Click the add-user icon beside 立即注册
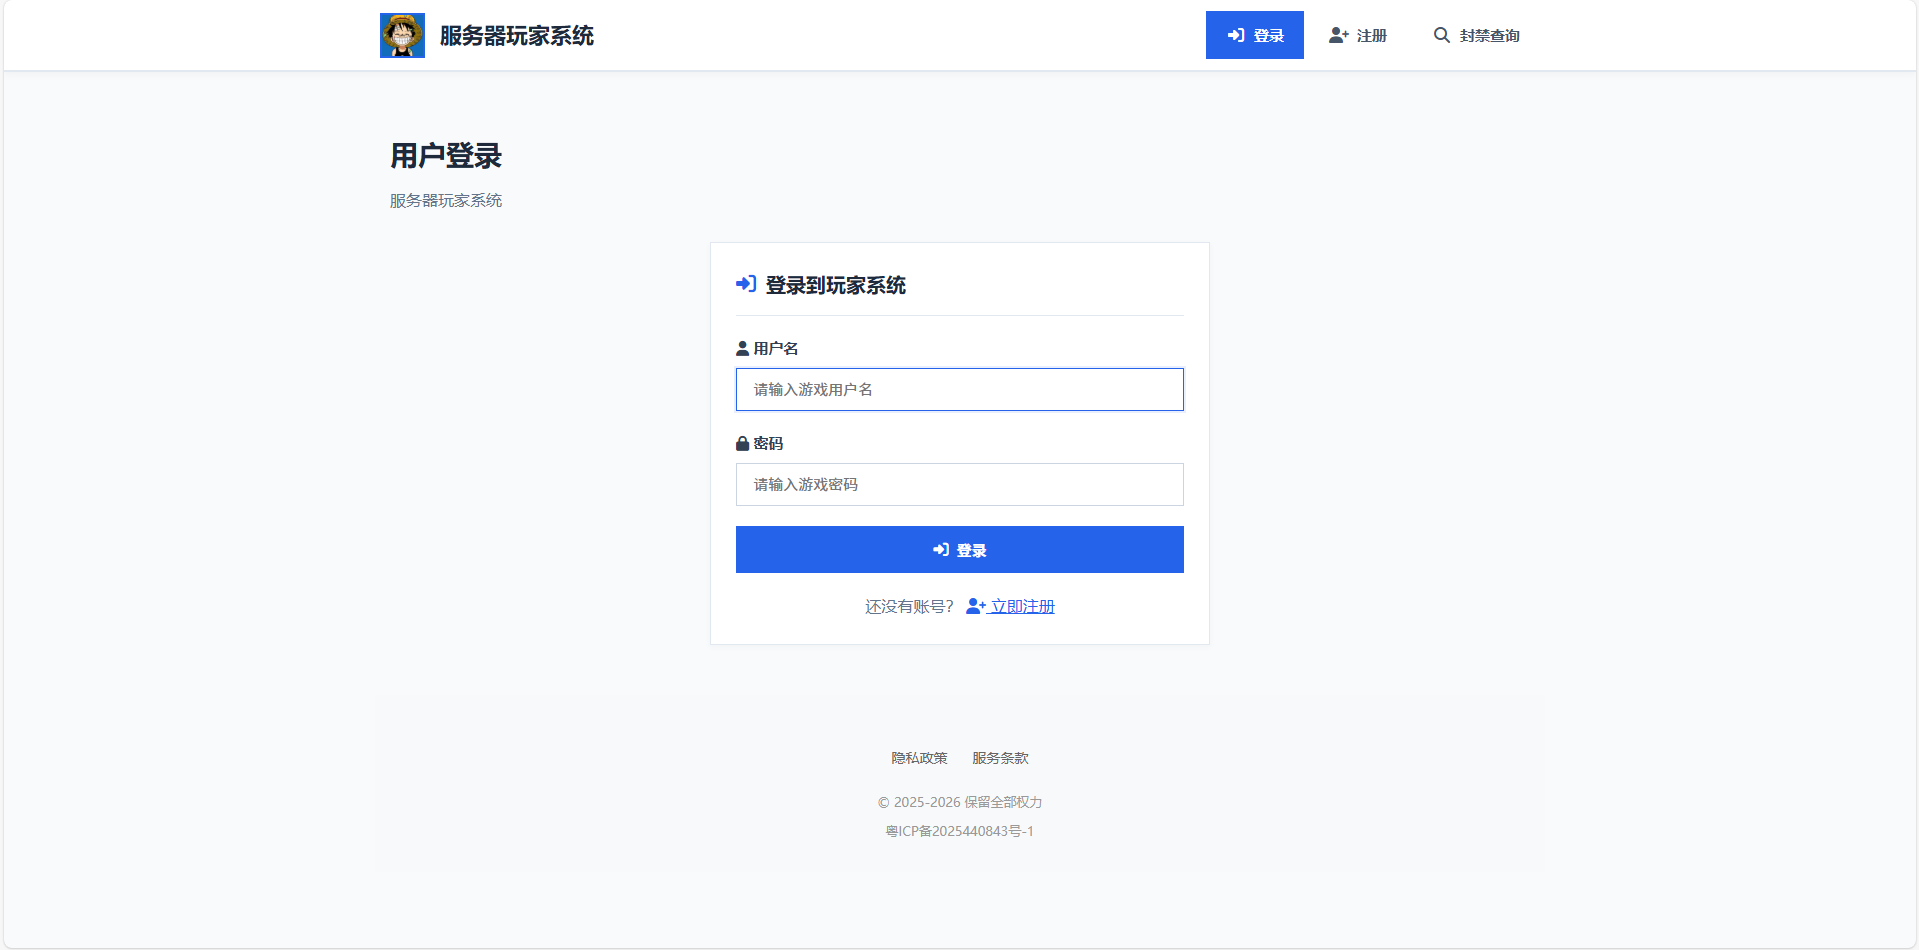The width and height of the screenshot is (1919, 950). [974, 606]
